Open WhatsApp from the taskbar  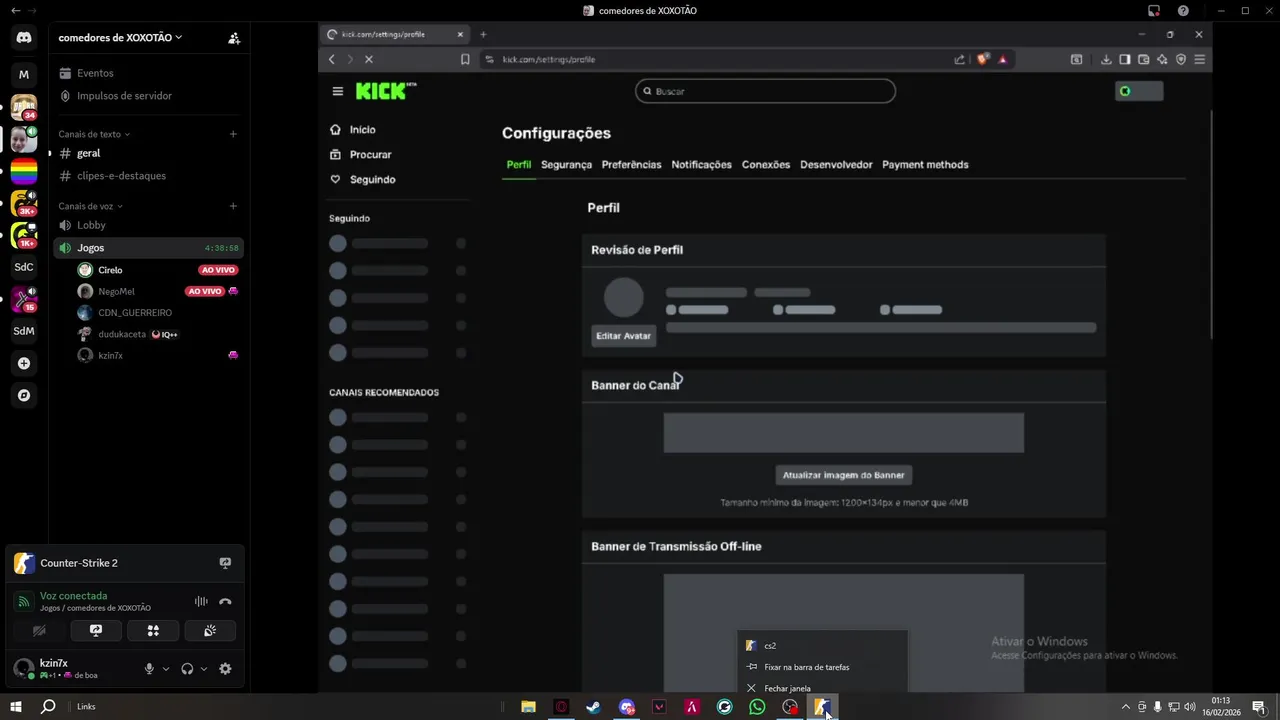pyautogui.click(x=757, y=707)
